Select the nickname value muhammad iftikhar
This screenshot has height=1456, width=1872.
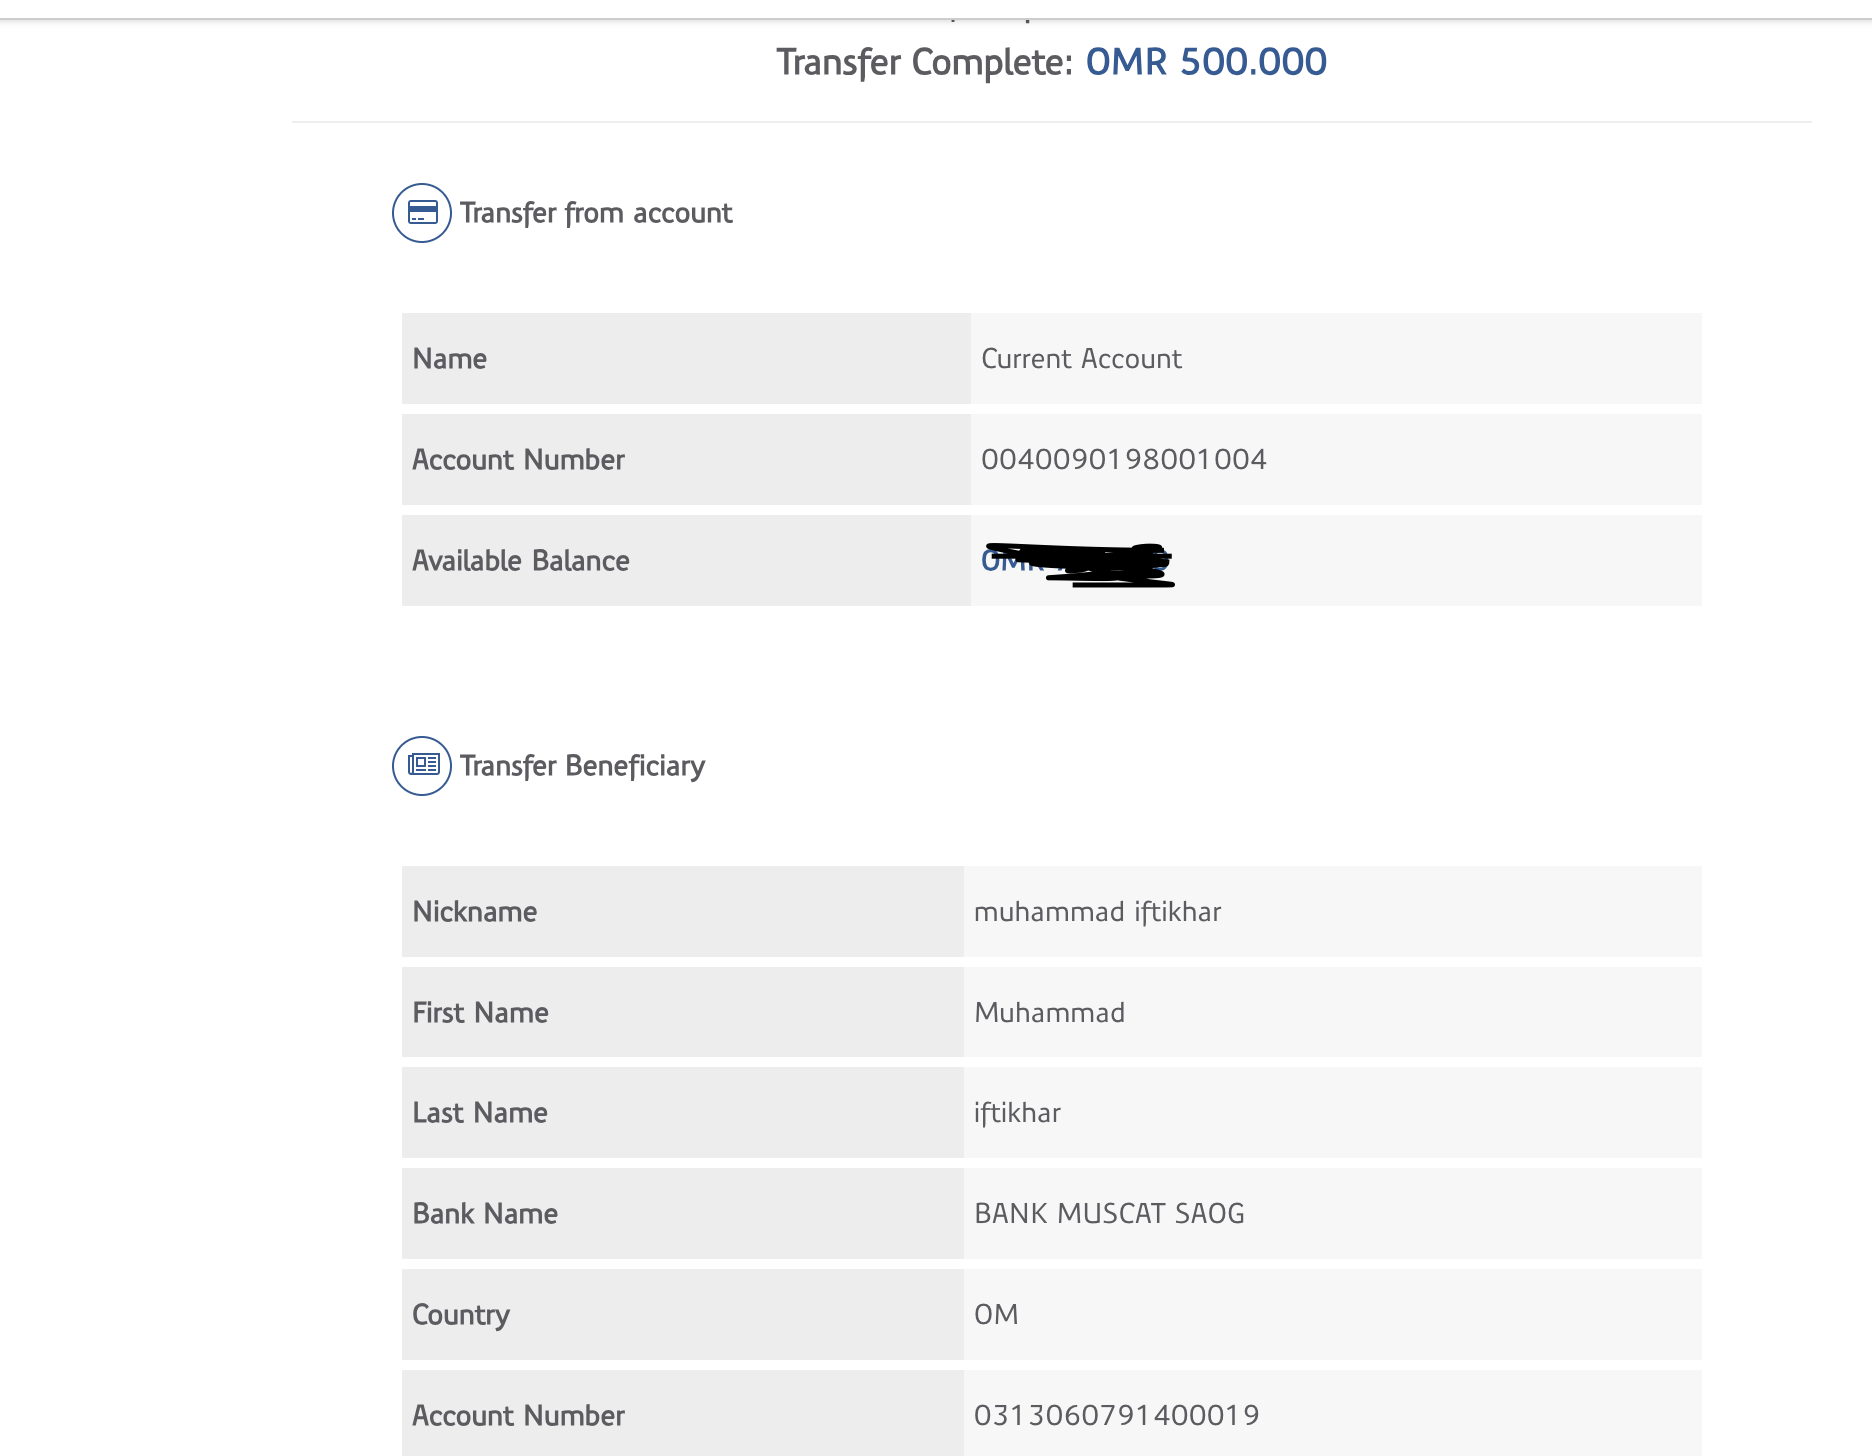pyautogui.click(x=1097, y=912)
